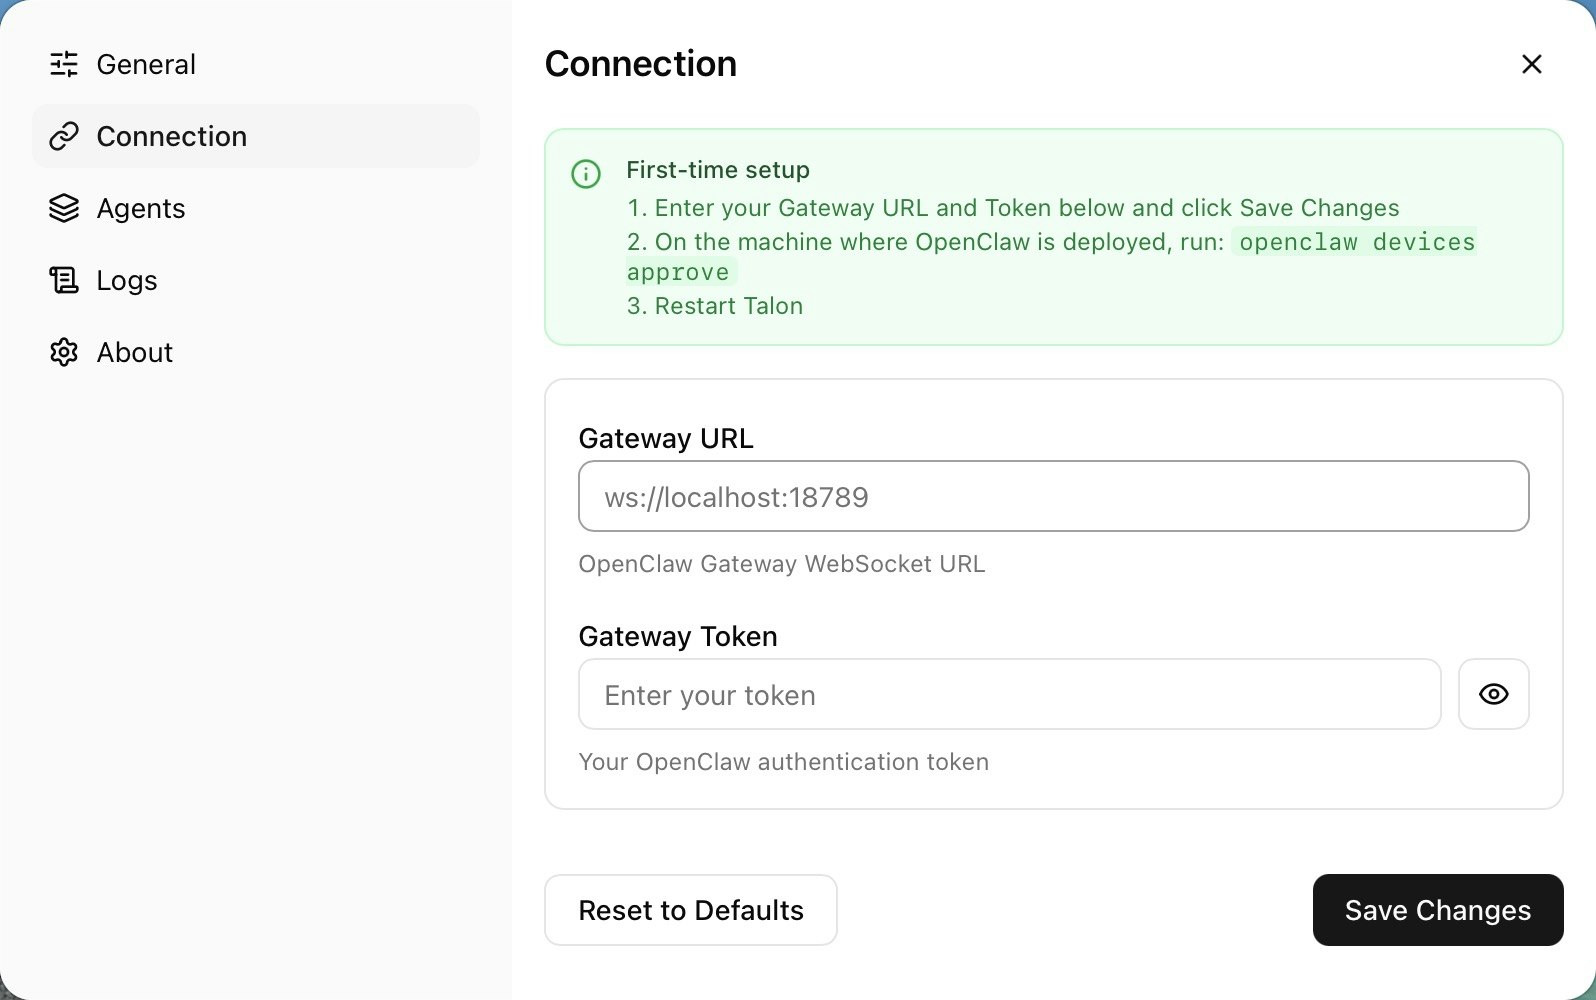This screenshot has width=1596, height=1000.
Task: Click the About gear icon
Action: click(x=64, y=352)
